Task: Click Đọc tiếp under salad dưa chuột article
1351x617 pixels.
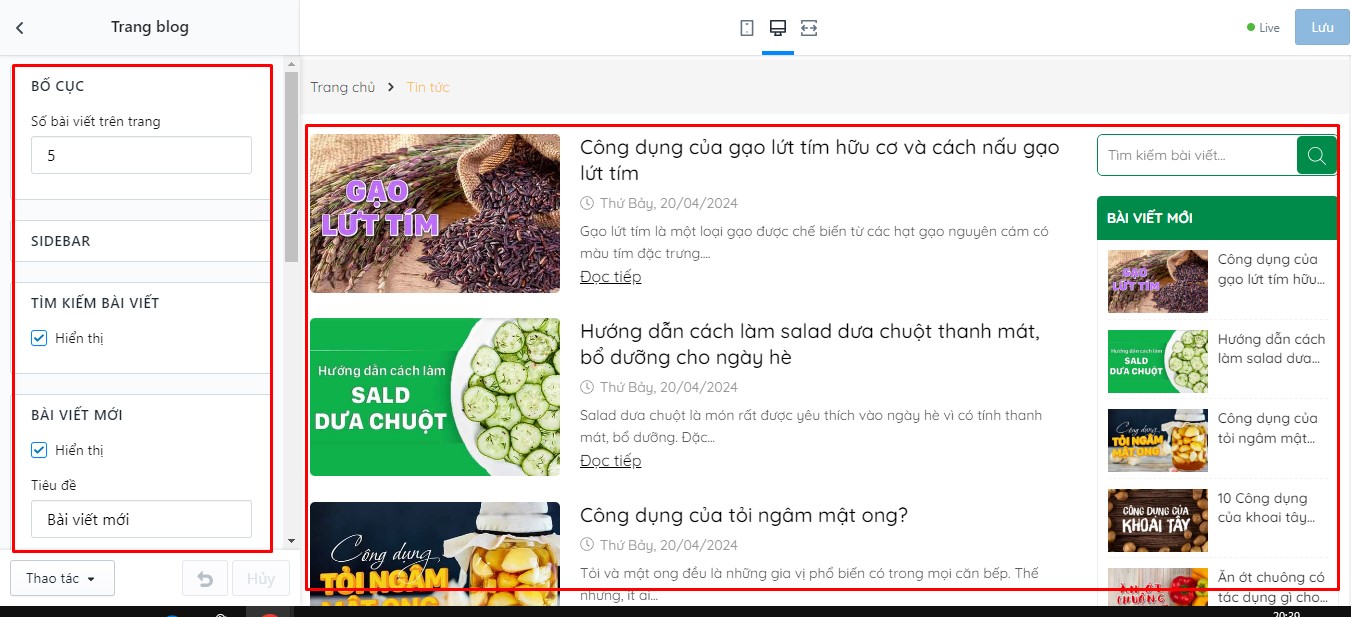Action: (610, 460)
